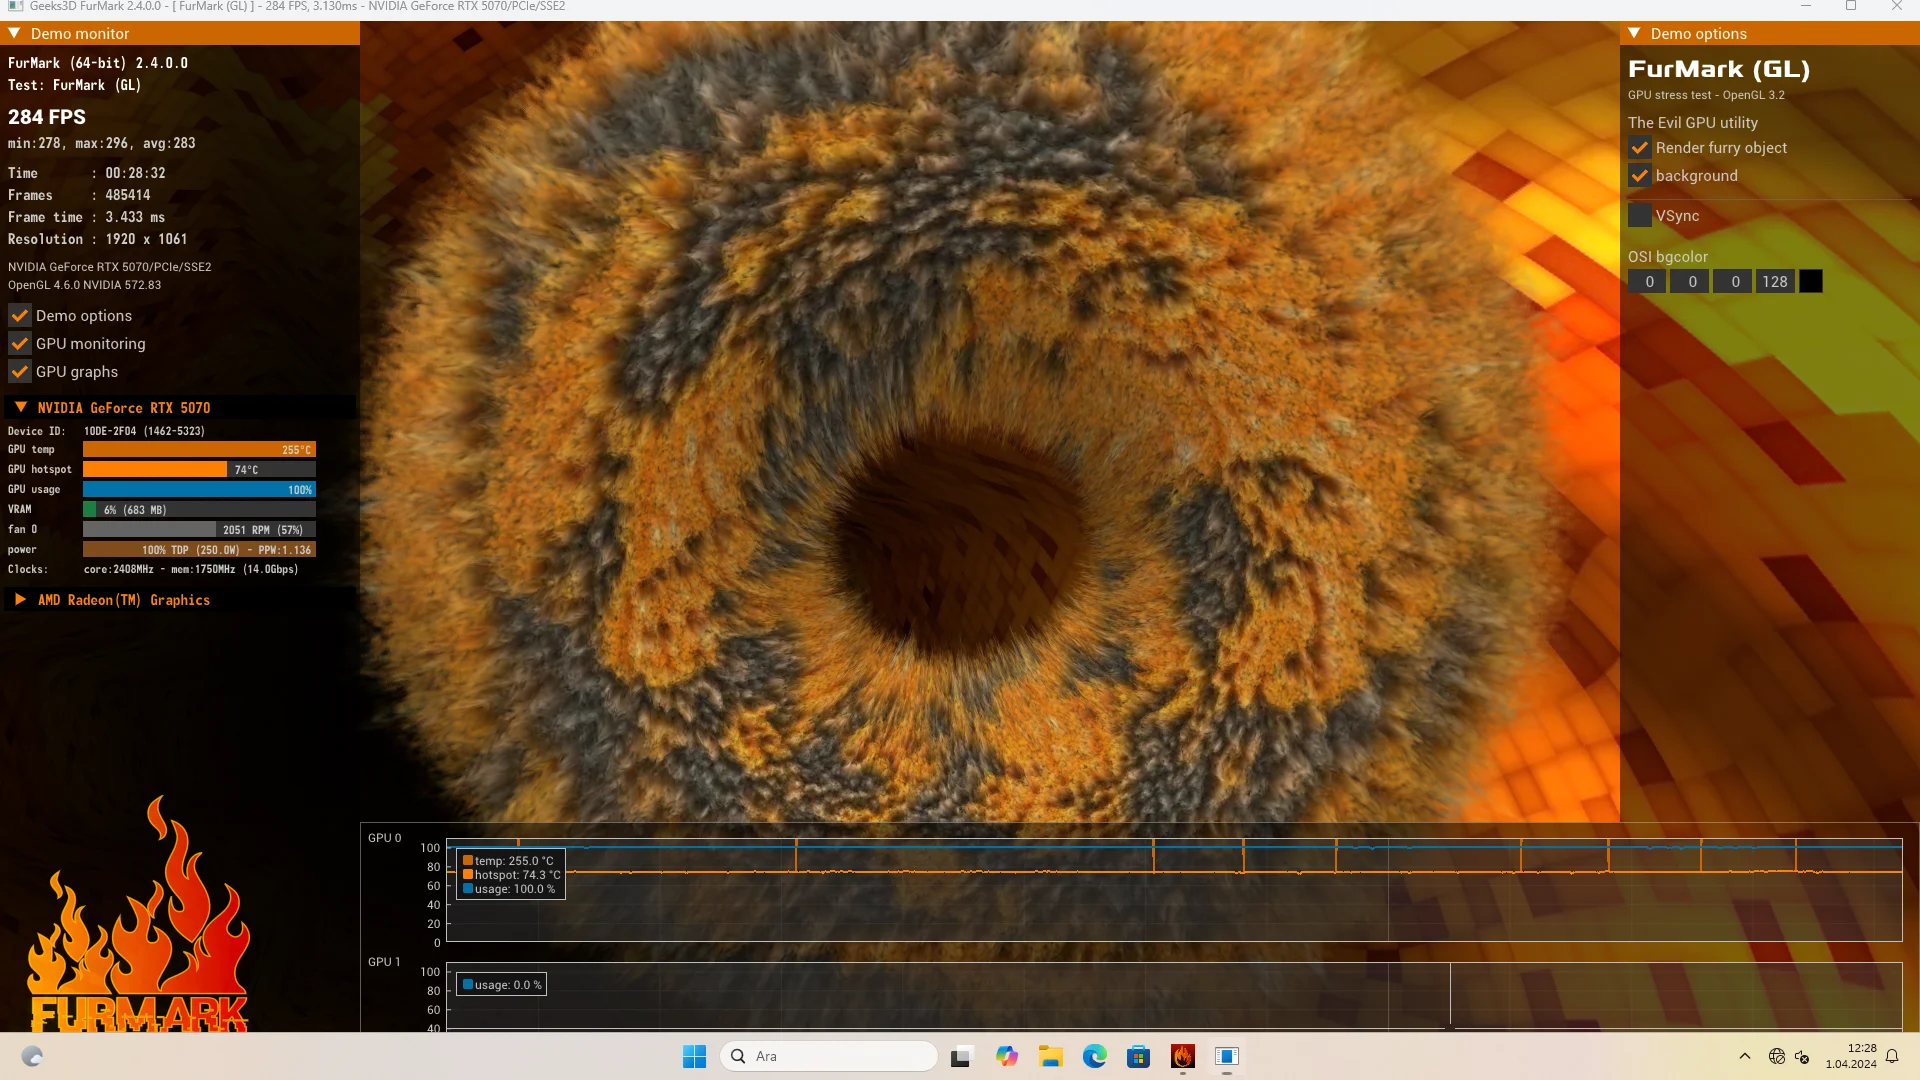
Task: Open the Windows Start menu
Action: click(x=694, y=1056)
